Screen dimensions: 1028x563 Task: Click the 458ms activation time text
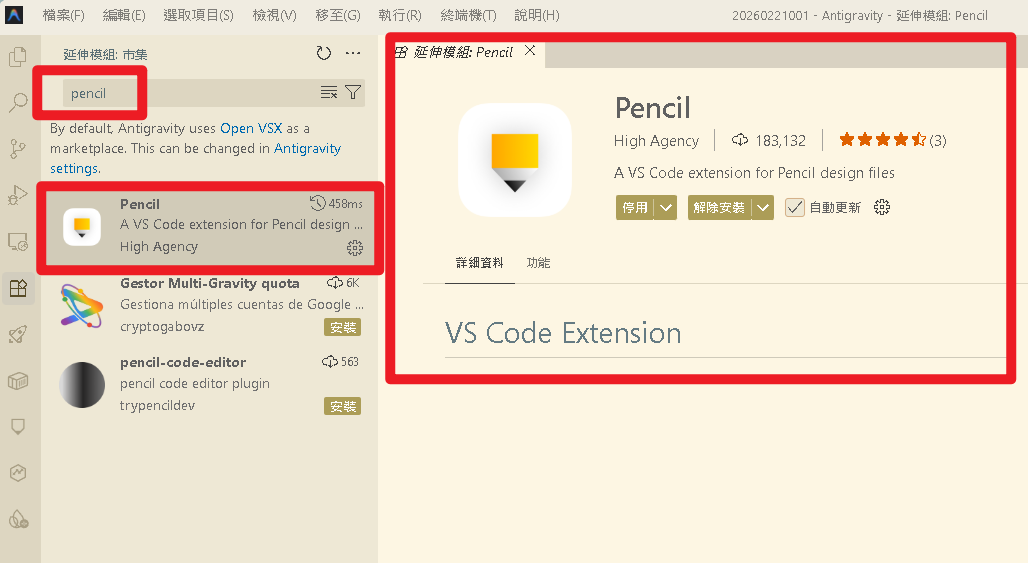click(x=346, y=204)
